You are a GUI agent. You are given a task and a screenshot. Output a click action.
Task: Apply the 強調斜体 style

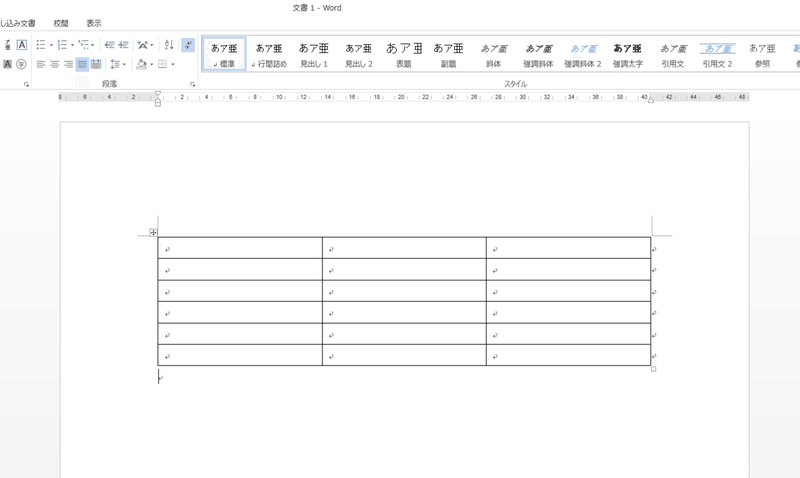click(538, 54)
